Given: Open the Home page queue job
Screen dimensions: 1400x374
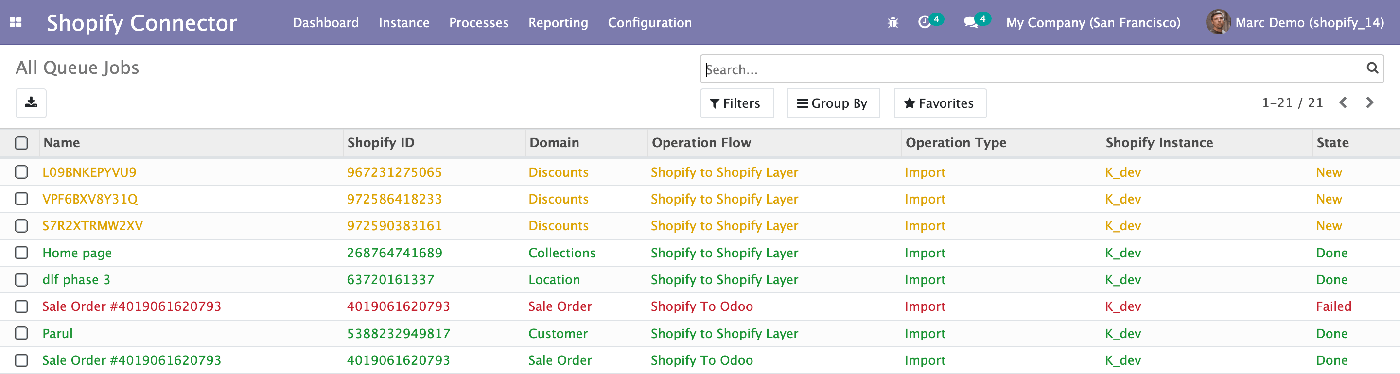Looking at the screenshot, I should [77, 253].
